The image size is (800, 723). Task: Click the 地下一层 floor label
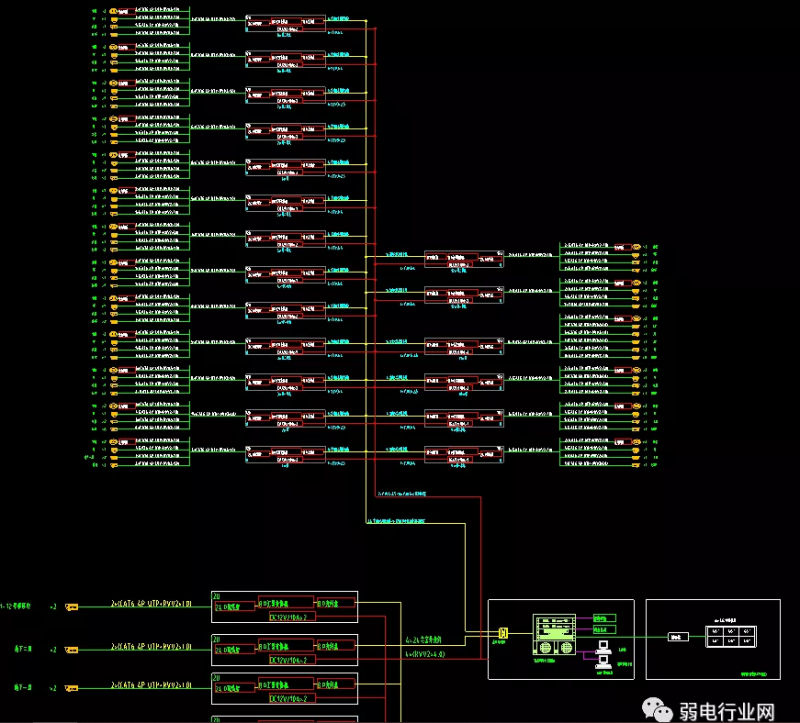pyautogui.click(x=22, y=689)
